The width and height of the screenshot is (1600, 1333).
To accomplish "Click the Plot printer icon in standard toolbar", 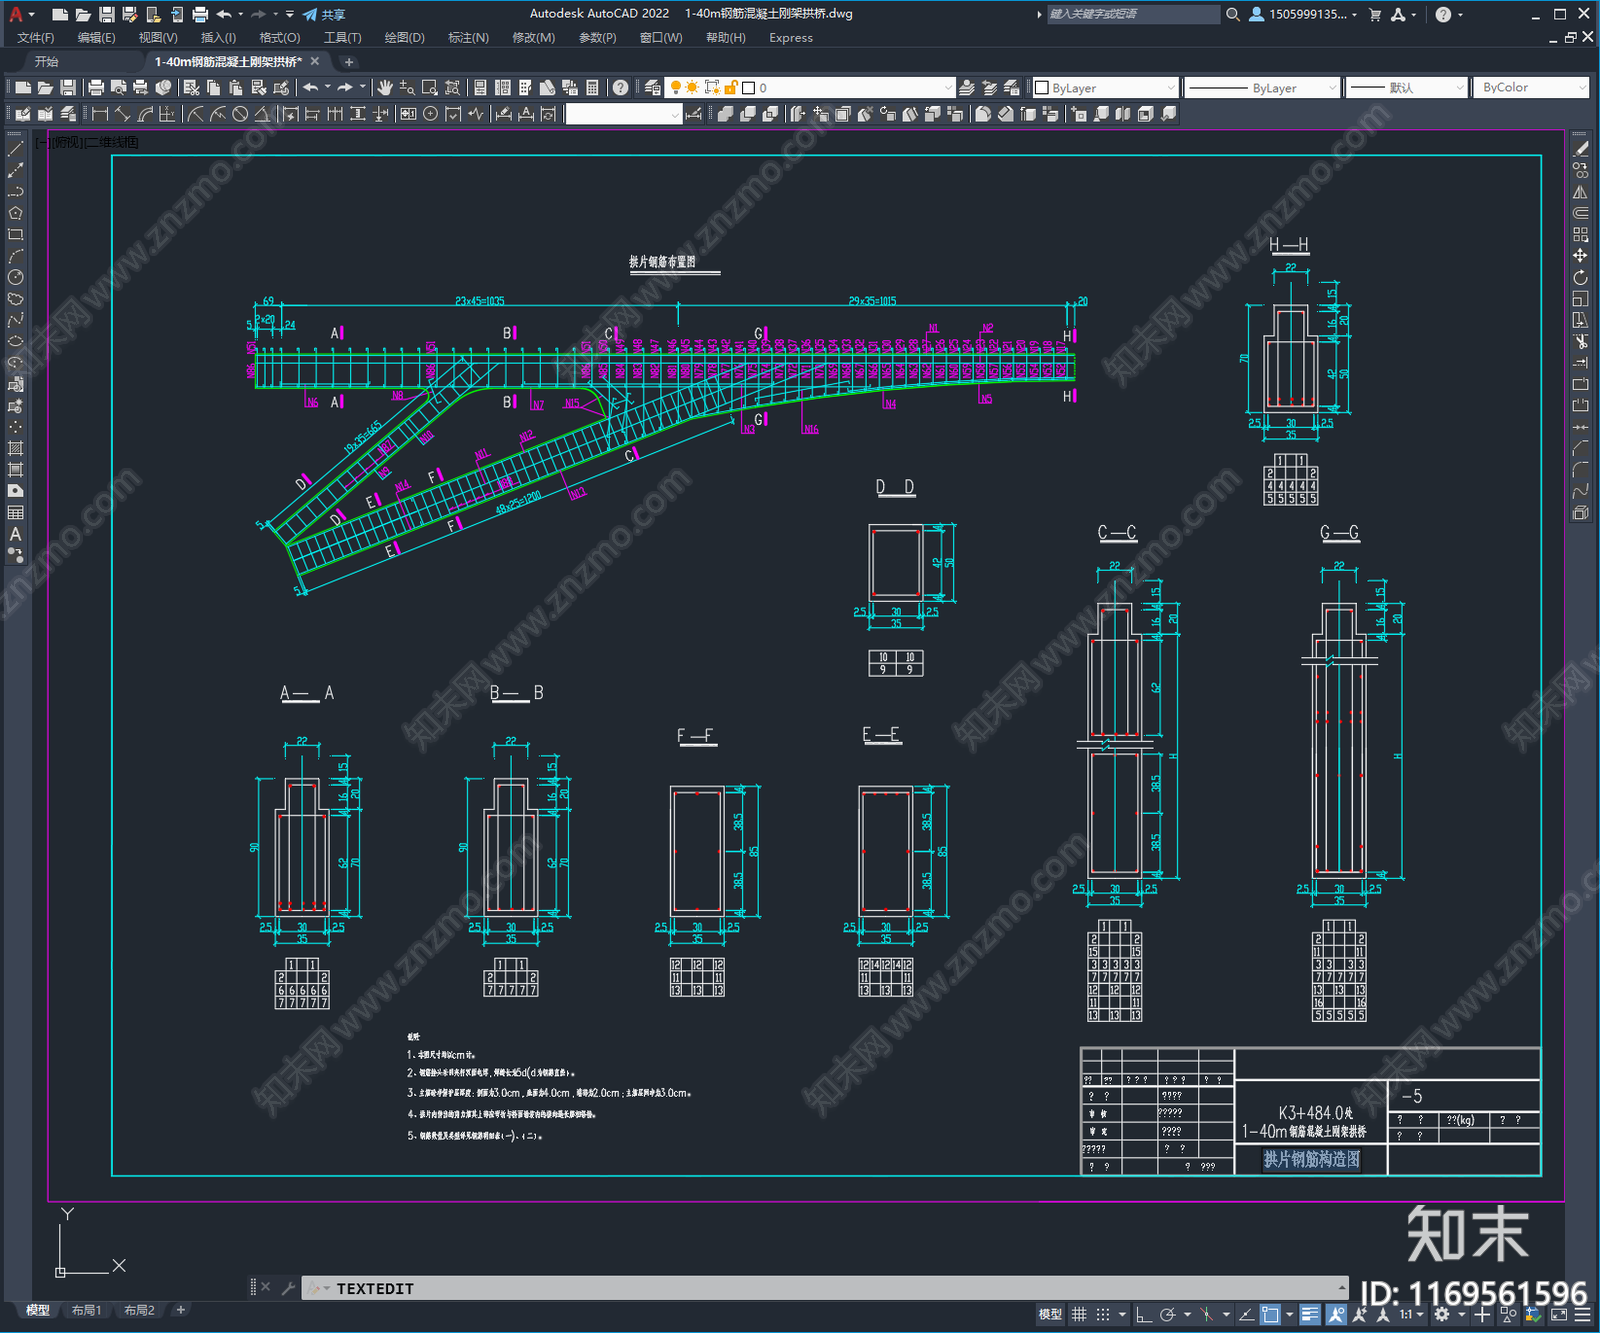I will coord(96,88).
